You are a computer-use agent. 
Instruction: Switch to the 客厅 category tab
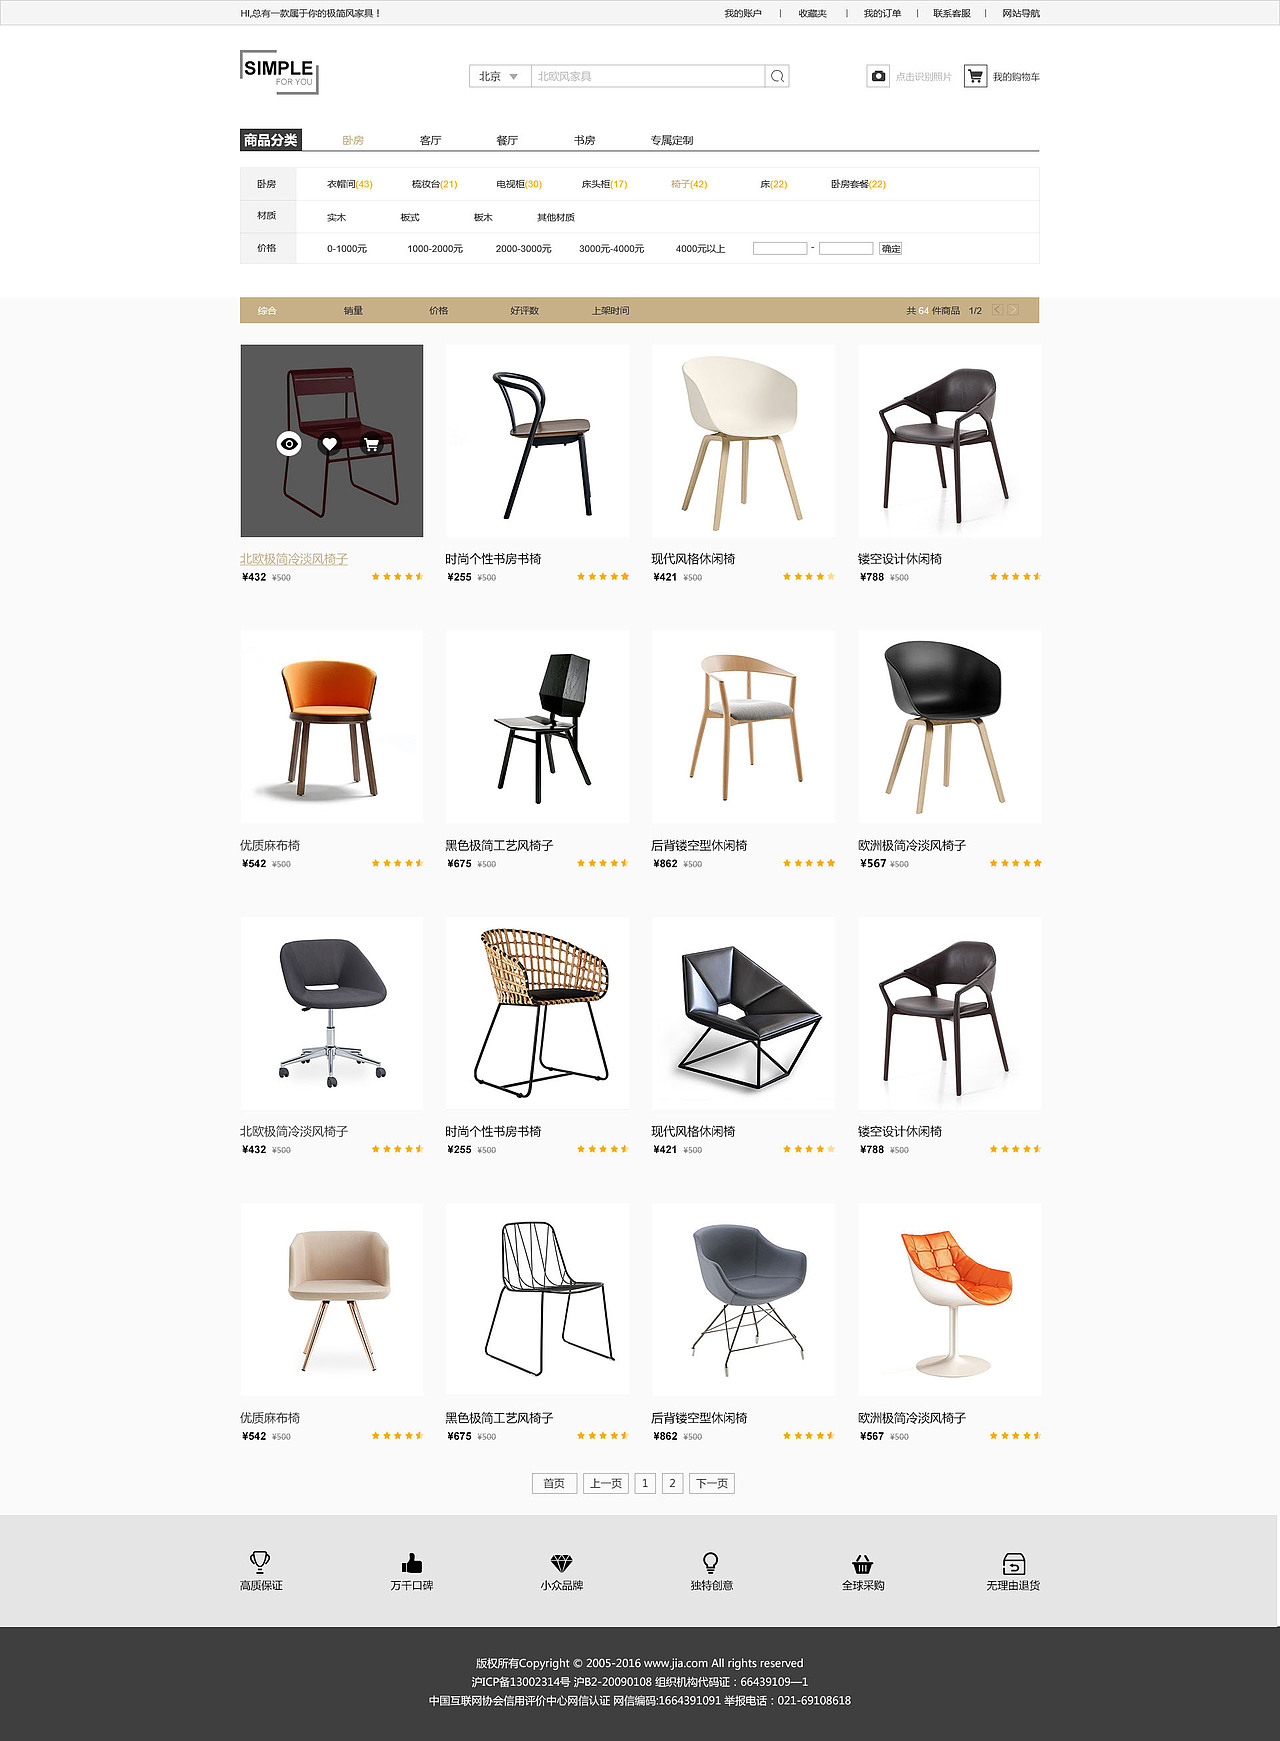(x=431, y=141)
